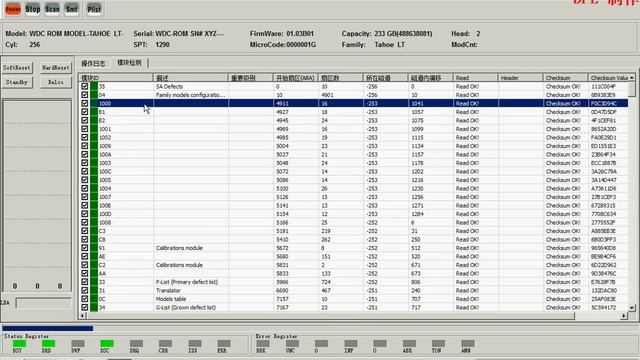Click the scroll-down arrow of the module table
This screenshot has height=360, width=640.
pyautogui.click(x=632, y=308)
